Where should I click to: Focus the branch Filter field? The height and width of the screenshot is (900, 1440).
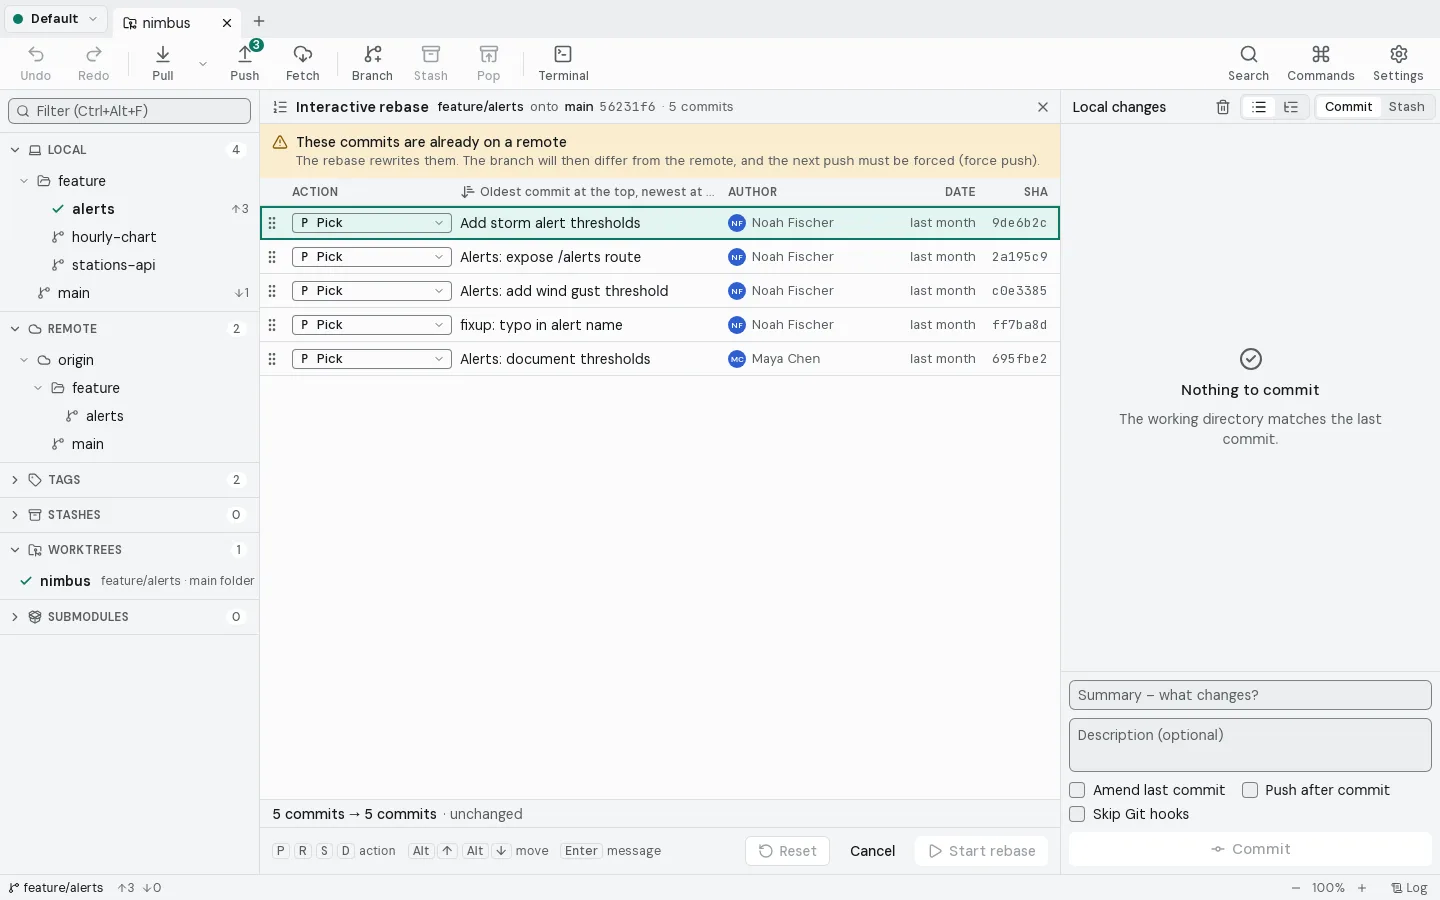click(x=130, y=111)
